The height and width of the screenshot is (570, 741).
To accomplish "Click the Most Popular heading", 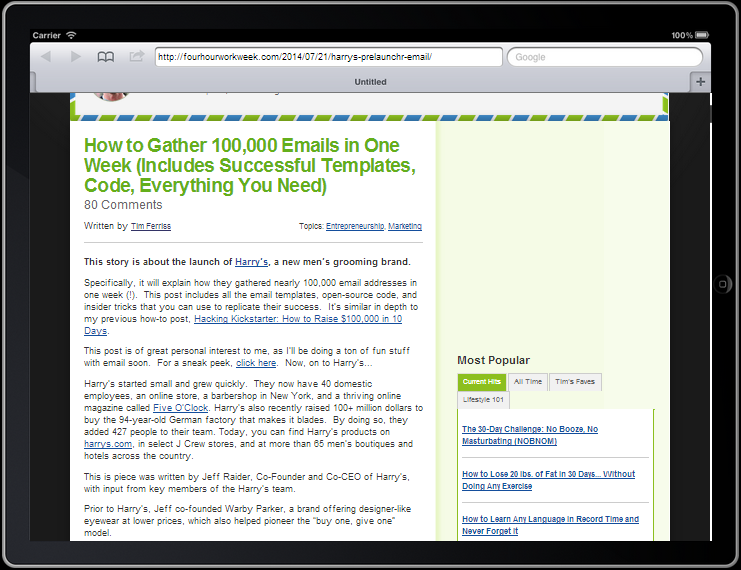I will click(x=493, y=360).
